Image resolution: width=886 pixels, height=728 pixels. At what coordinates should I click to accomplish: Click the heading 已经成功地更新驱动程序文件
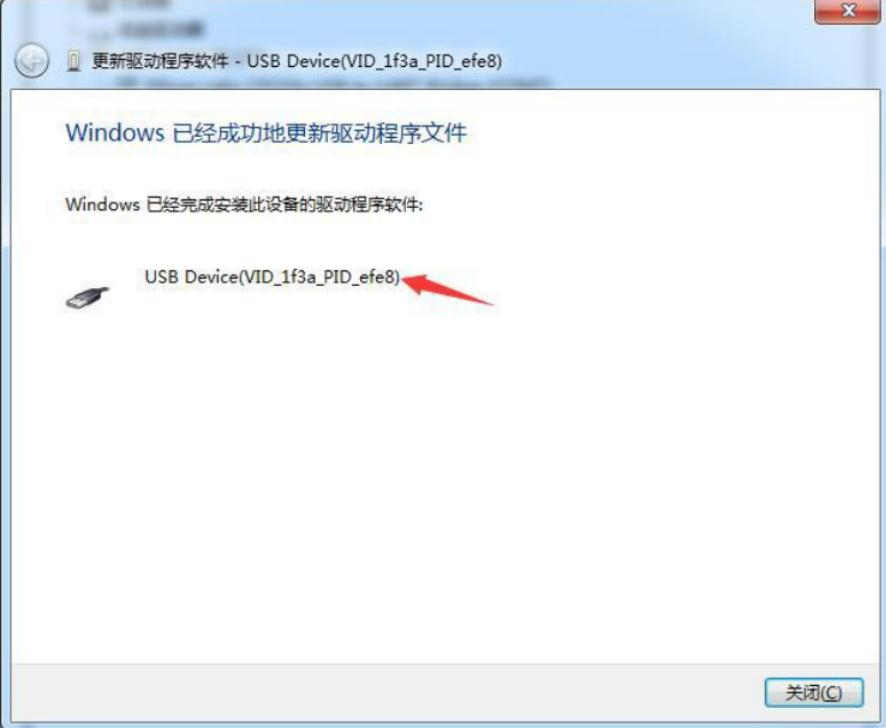coord(319,133)
